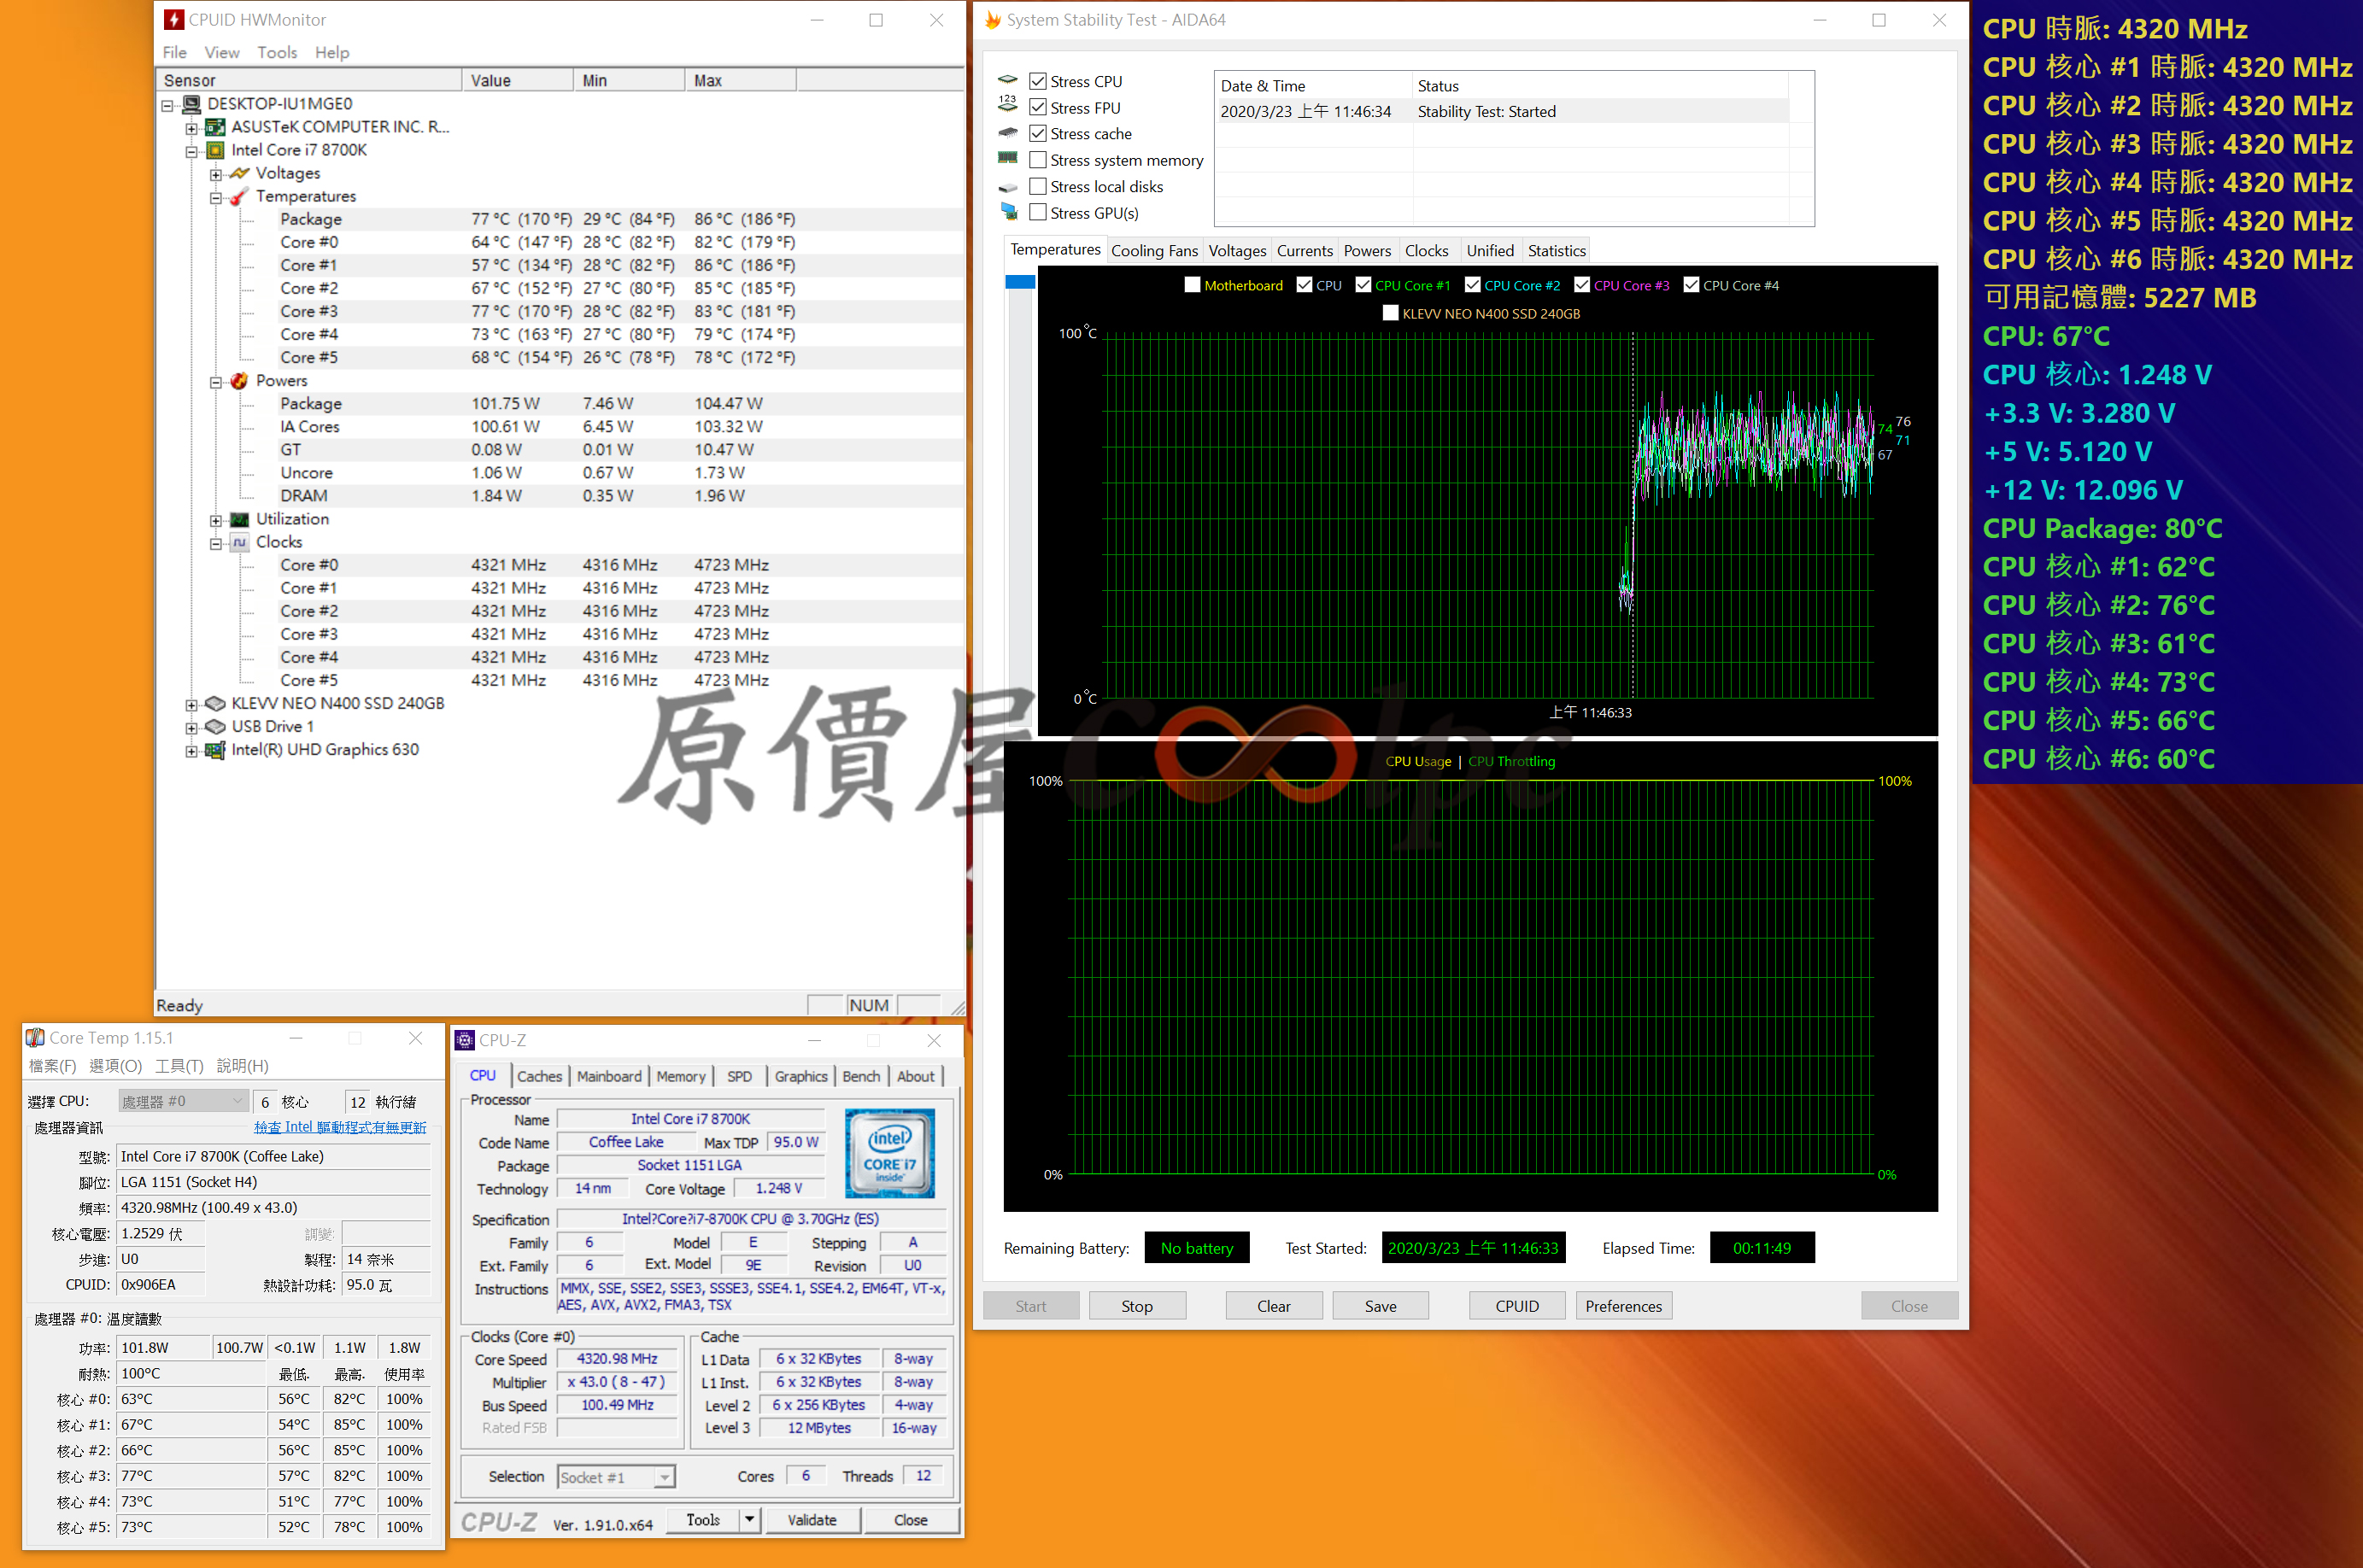Open the CPU-Z Selection Socket #1 dropdown

click(617, 1476)
